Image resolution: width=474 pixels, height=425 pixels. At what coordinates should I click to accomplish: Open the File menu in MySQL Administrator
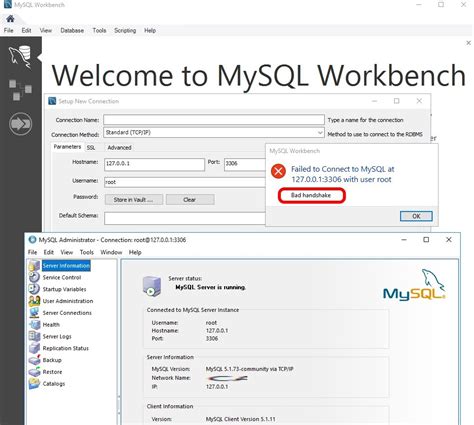pos(32,252)
